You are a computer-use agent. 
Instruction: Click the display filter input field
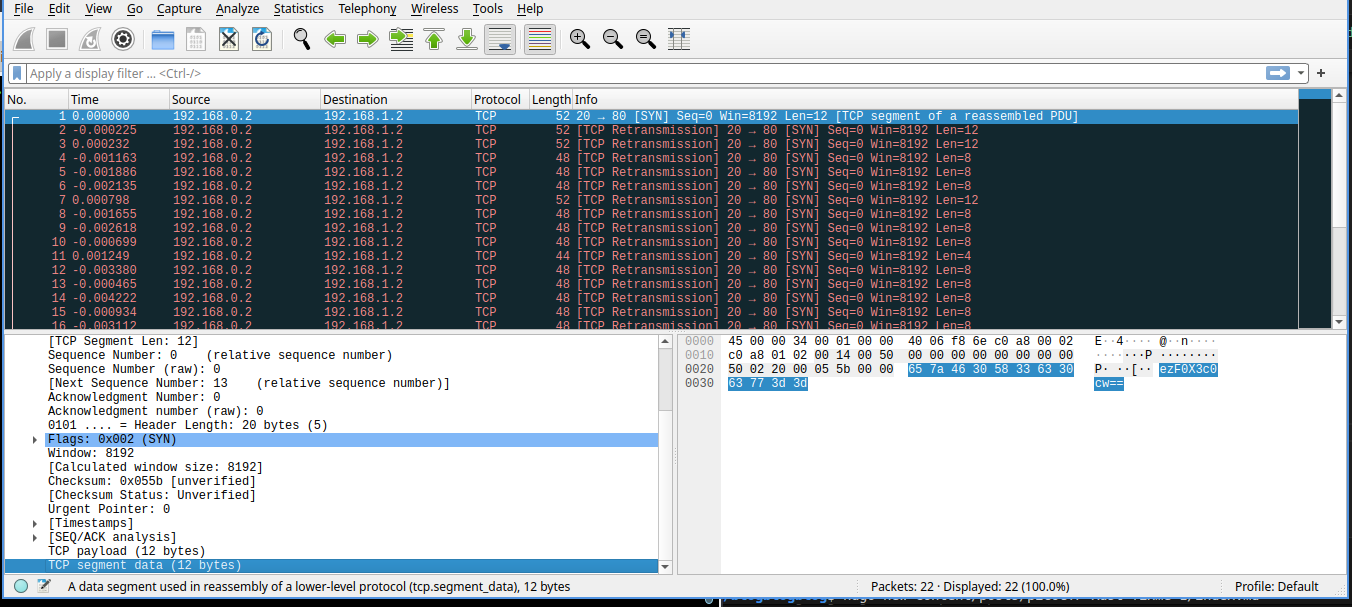pos(640,73)
